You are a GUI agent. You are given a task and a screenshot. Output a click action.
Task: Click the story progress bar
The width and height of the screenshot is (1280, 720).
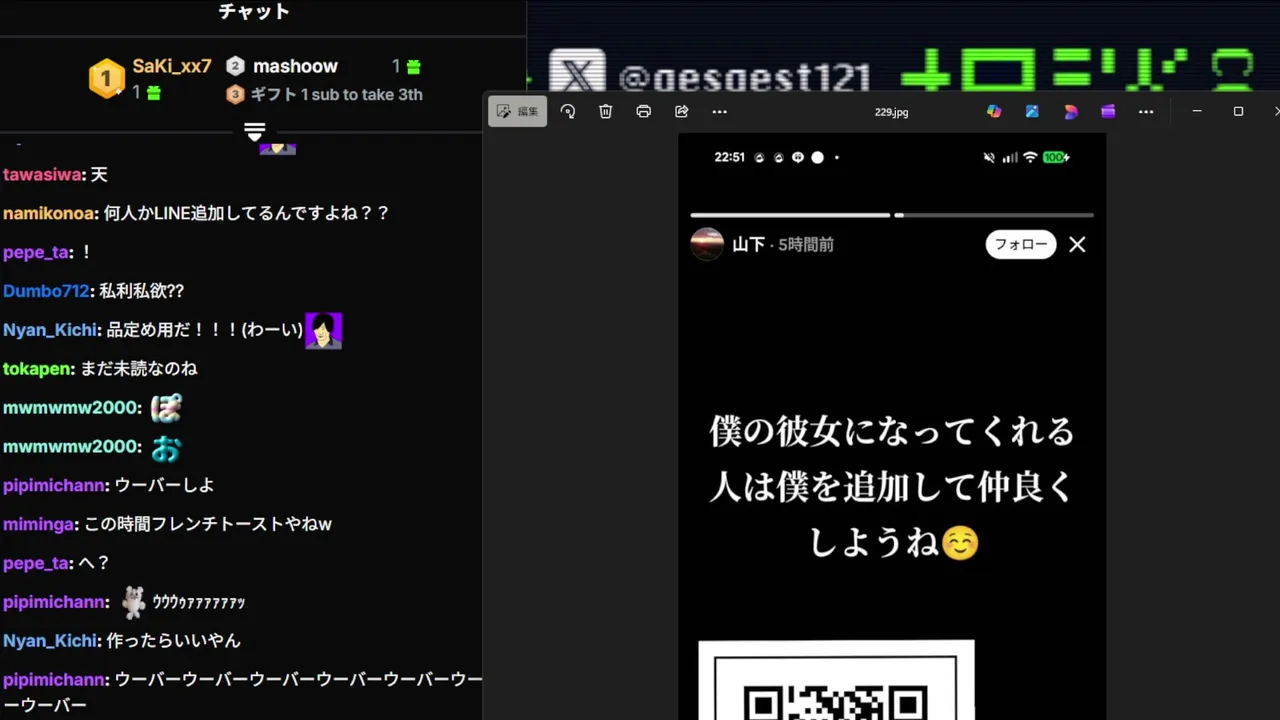point(892,215)
